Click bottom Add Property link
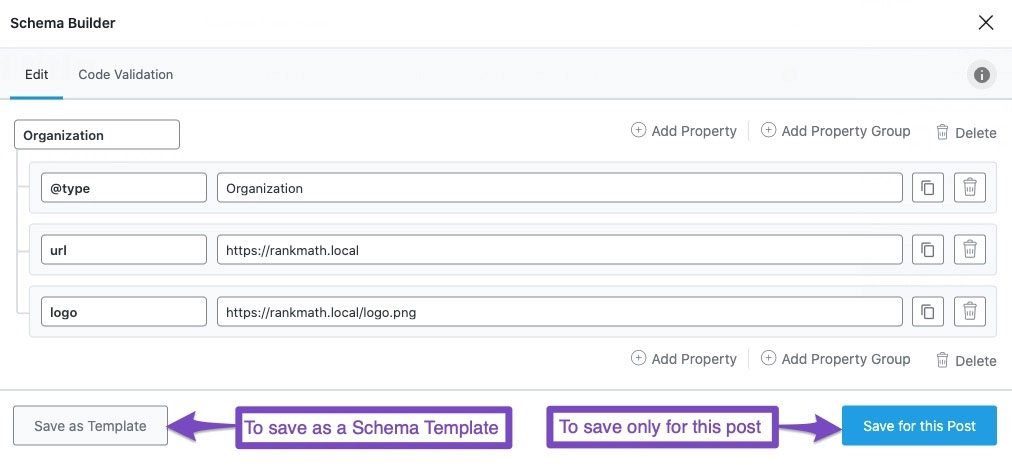Viewport: 1012px width, 469px height. coord(683,359)
